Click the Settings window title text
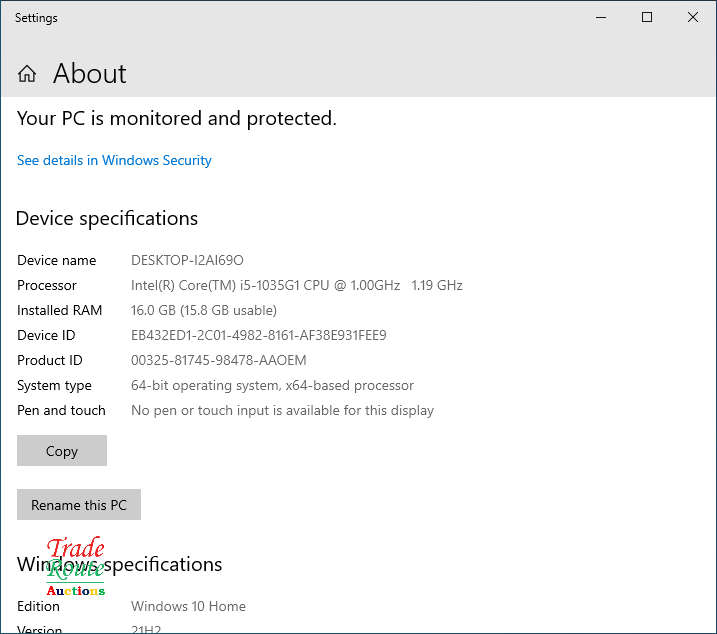 [36, 18]
